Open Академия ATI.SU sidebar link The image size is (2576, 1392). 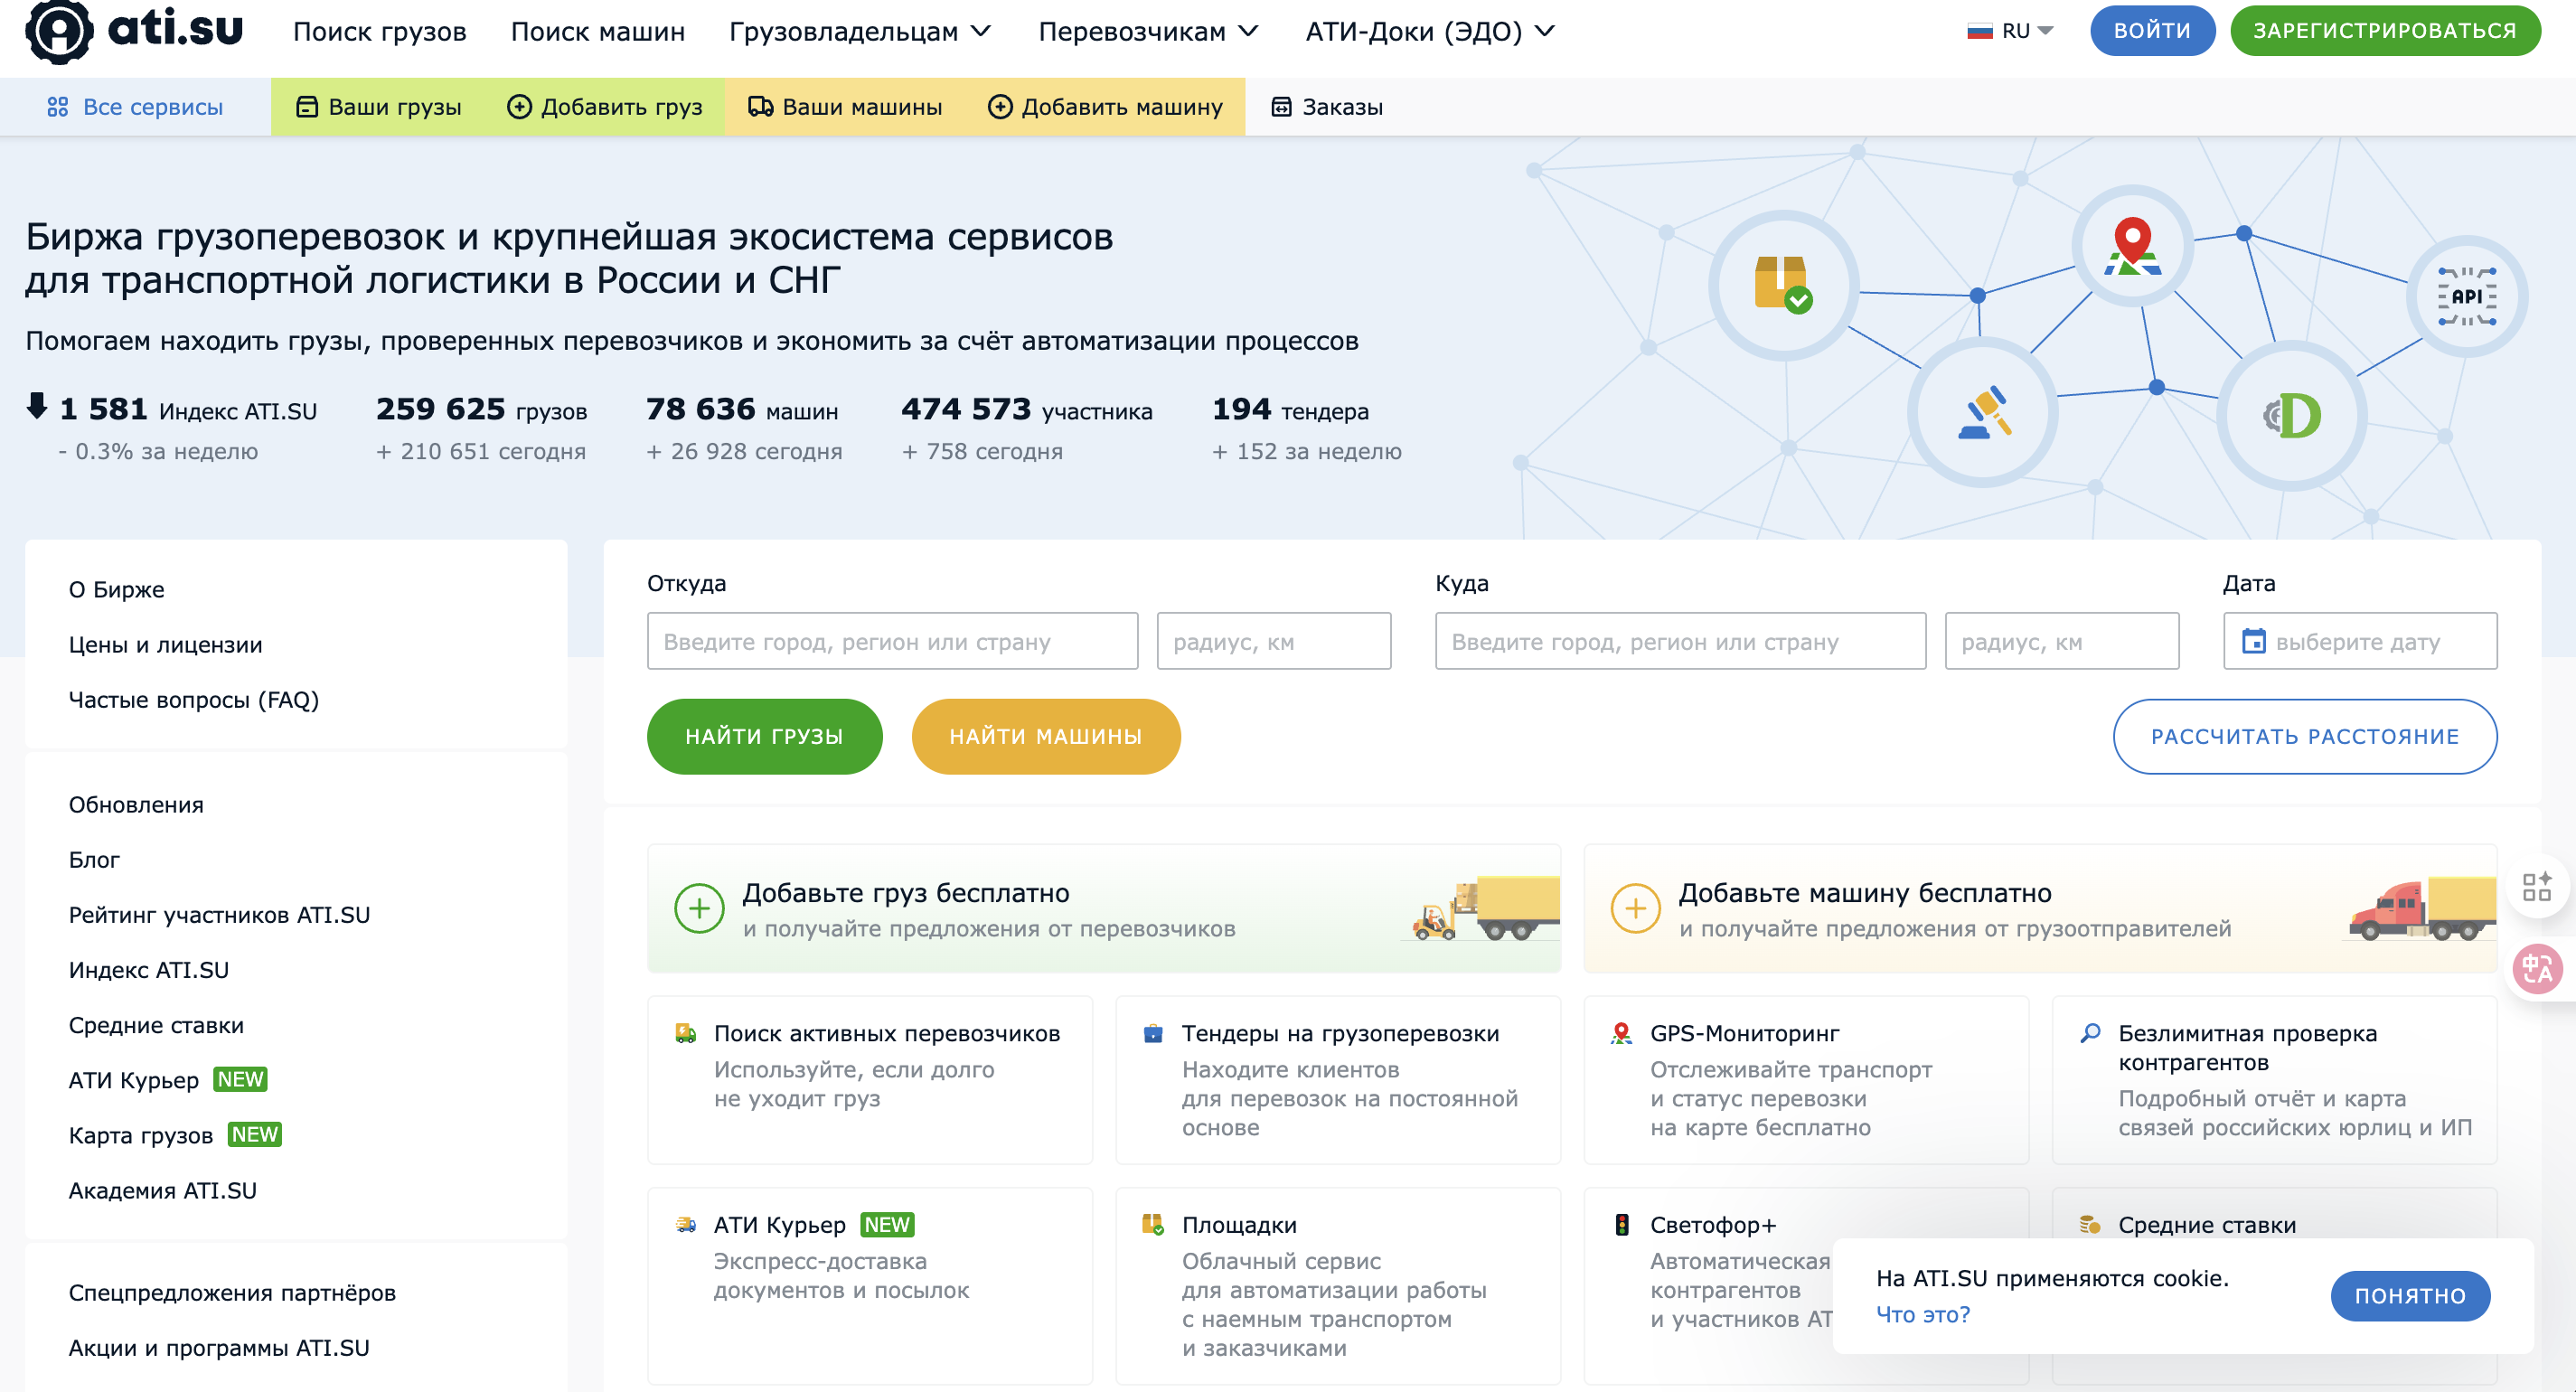click(x=162, y=1190)
